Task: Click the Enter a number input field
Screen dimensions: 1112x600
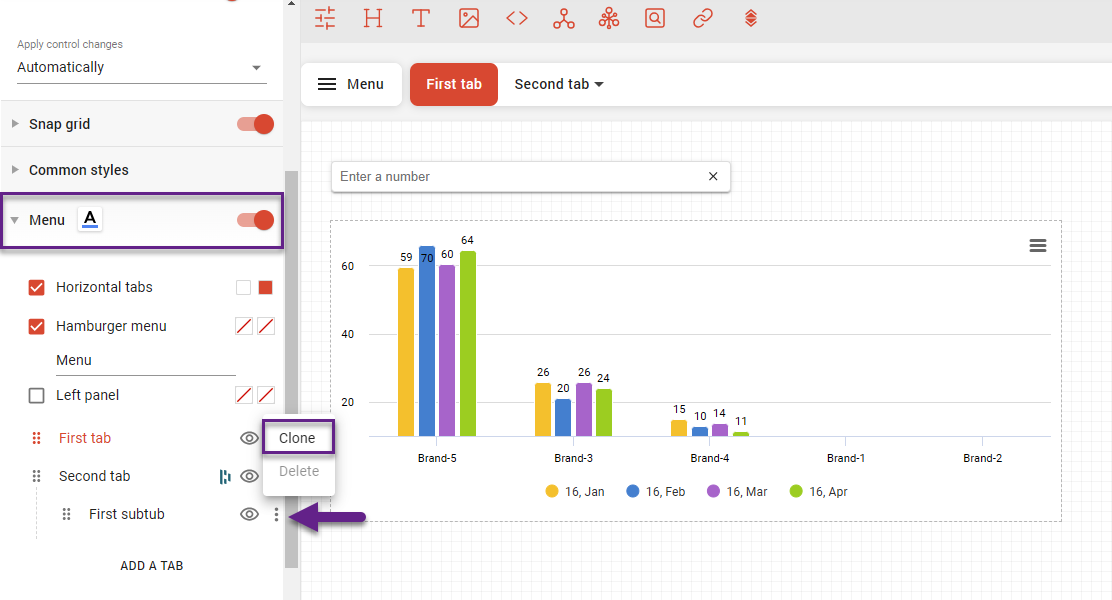Action: point(520,177)
